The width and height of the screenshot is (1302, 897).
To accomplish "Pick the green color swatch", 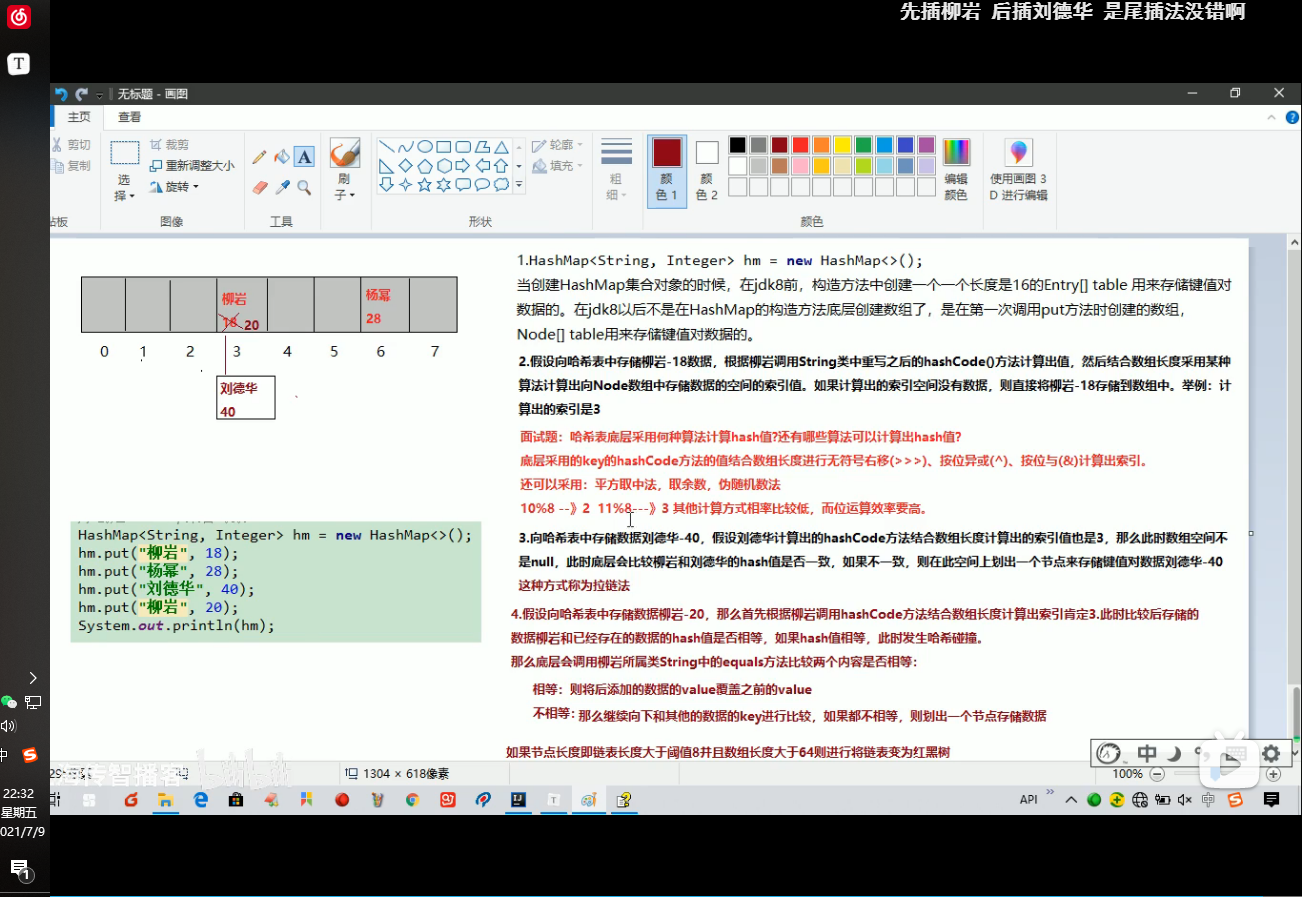I will (x=863, y=145).
